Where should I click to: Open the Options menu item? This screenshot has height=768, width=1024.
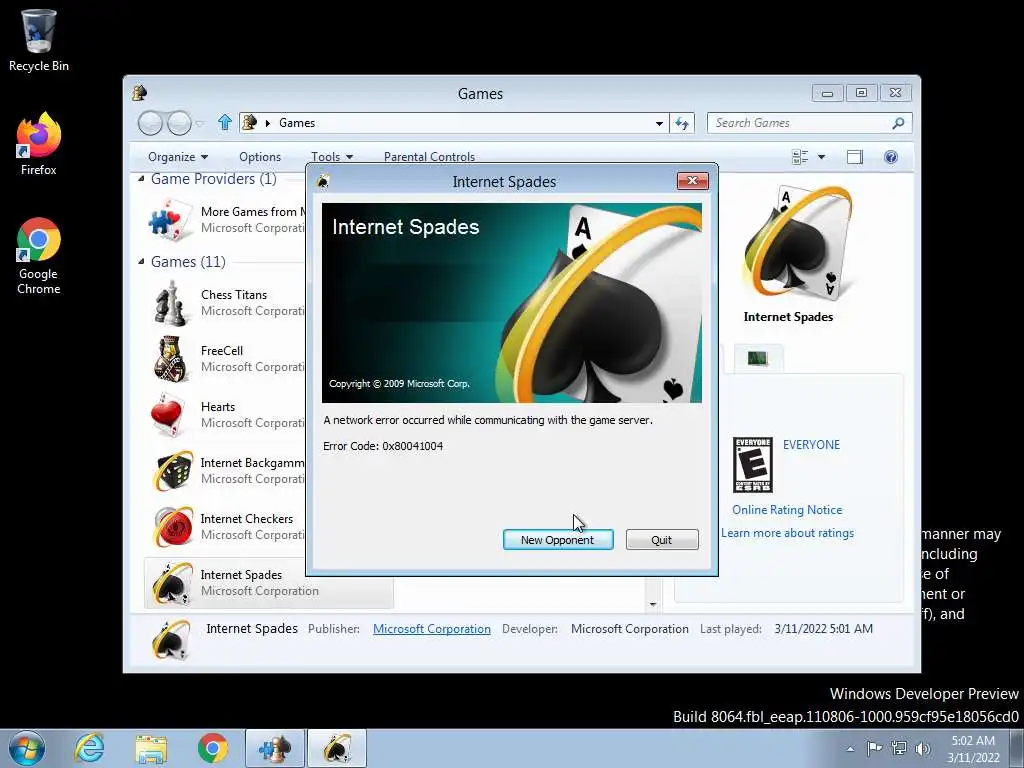(x=260, y=157)
